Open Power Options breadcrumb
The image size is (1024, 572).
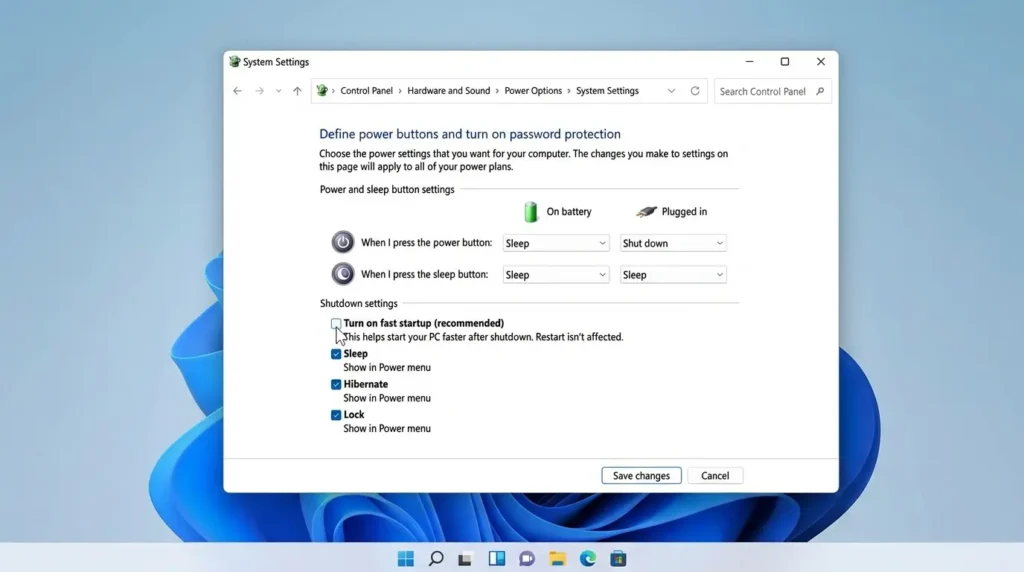tap(533, 91)
